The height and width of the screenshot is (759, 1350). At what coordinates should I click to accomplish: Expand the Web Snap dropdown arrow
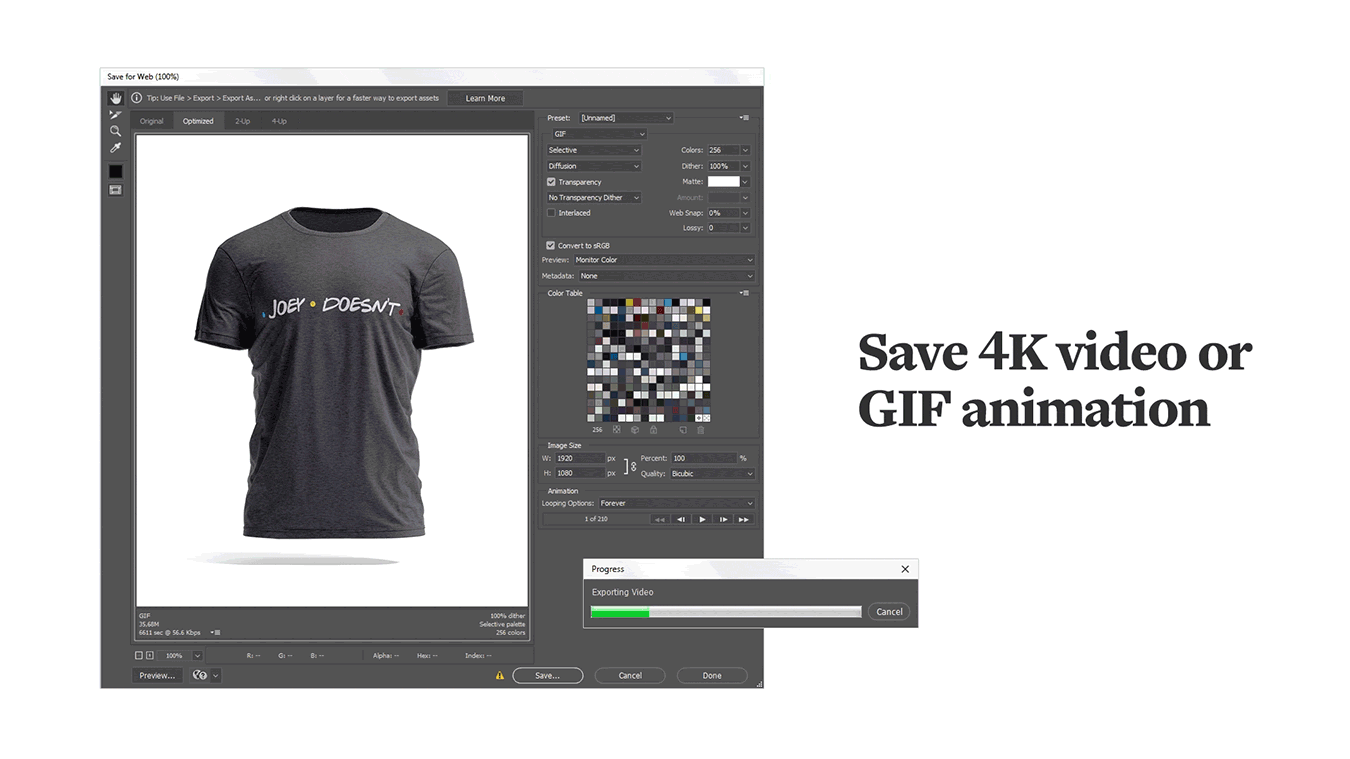(x=745, y=213)
